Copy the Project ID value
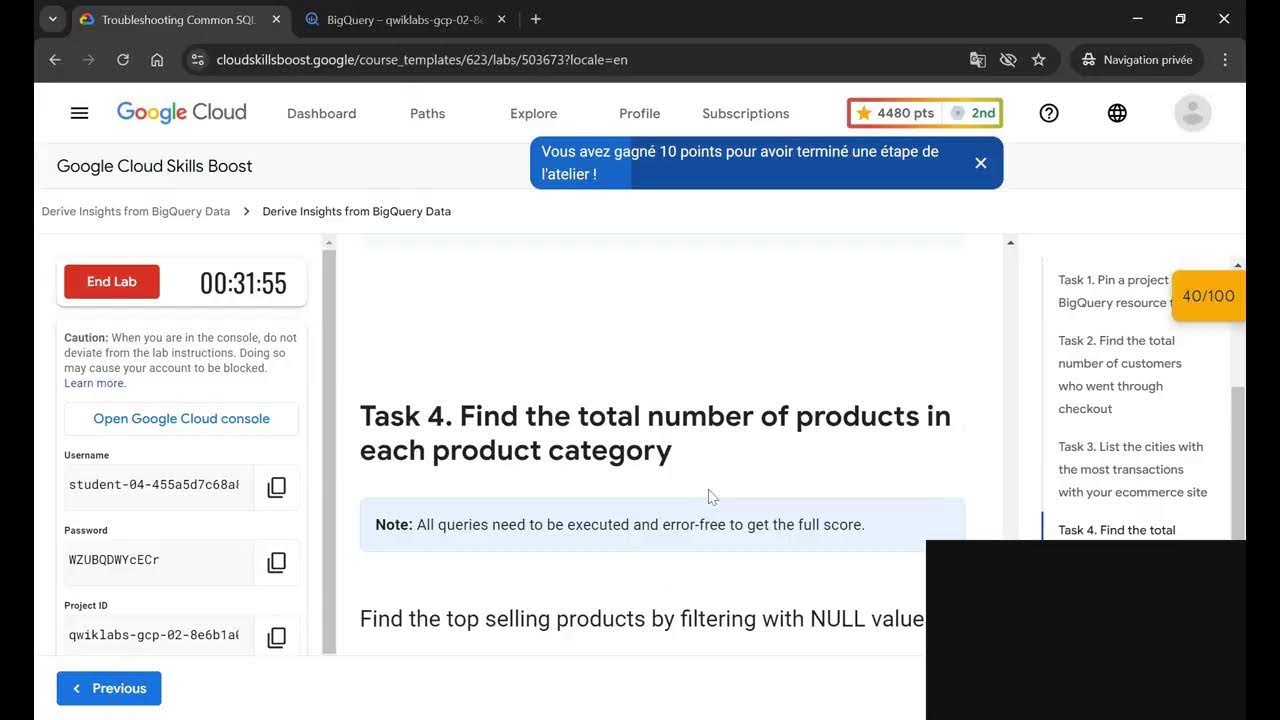The width and height of the screenshot is (1280, 720). [x=277, y=637]
